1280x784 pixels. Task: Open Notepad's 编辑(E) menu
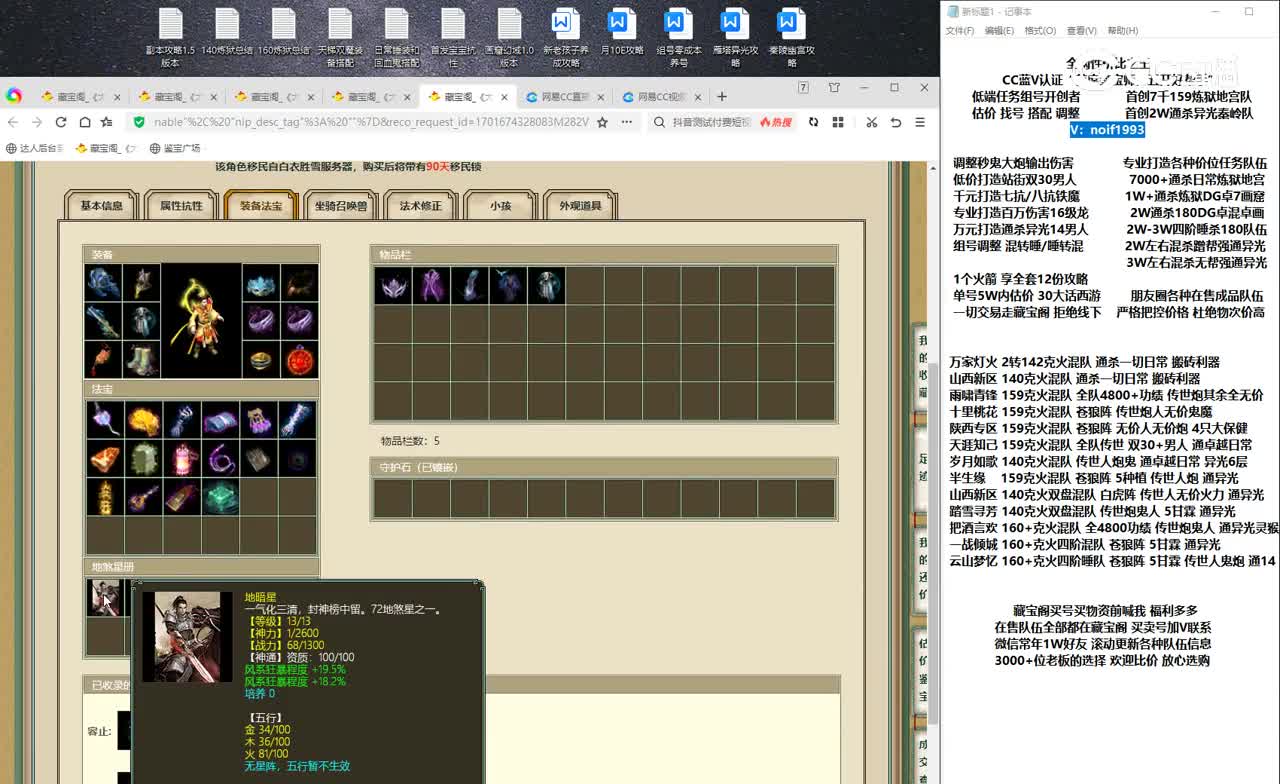click(999, 31)
